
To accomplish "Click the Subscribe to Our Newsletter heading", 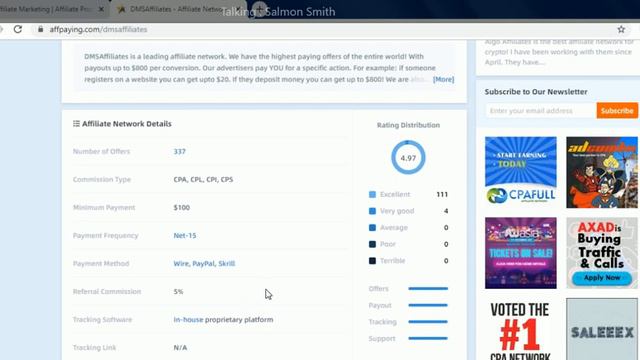I will coord(536,92).
